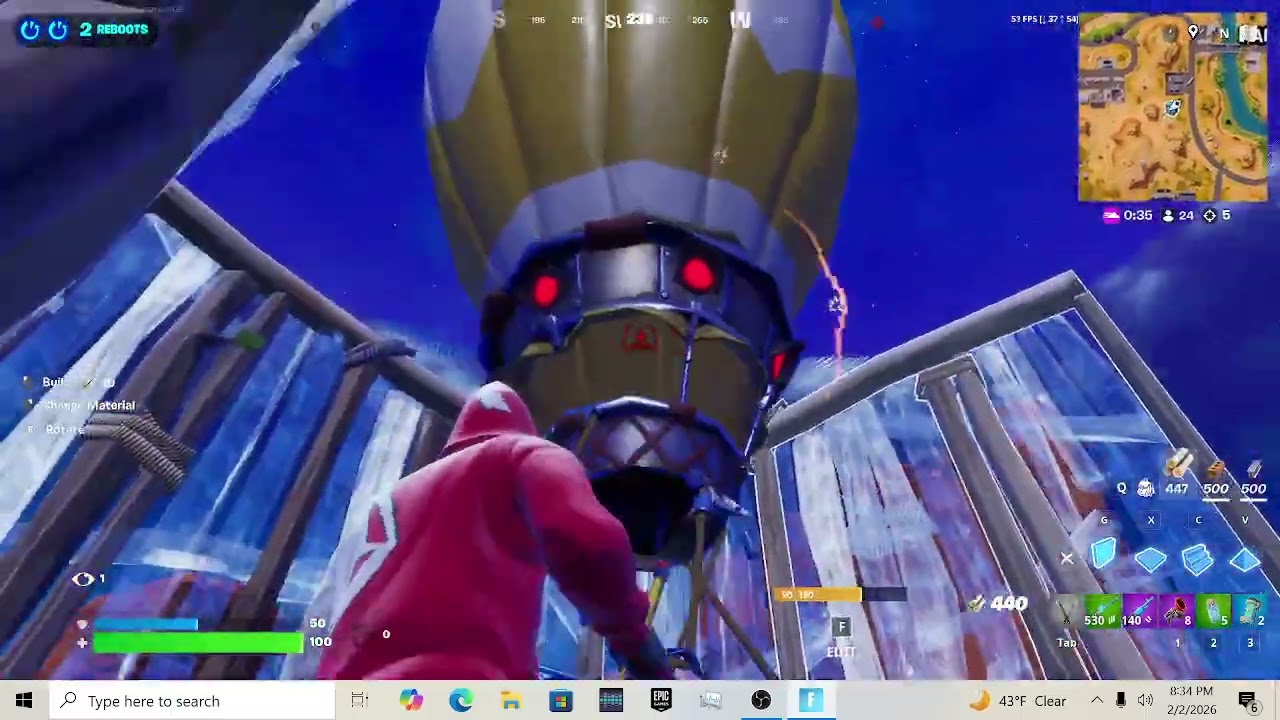This screenshot has width=1280, height=720.
Task: Click the 'Material' hint text
Action: point(111,405)
